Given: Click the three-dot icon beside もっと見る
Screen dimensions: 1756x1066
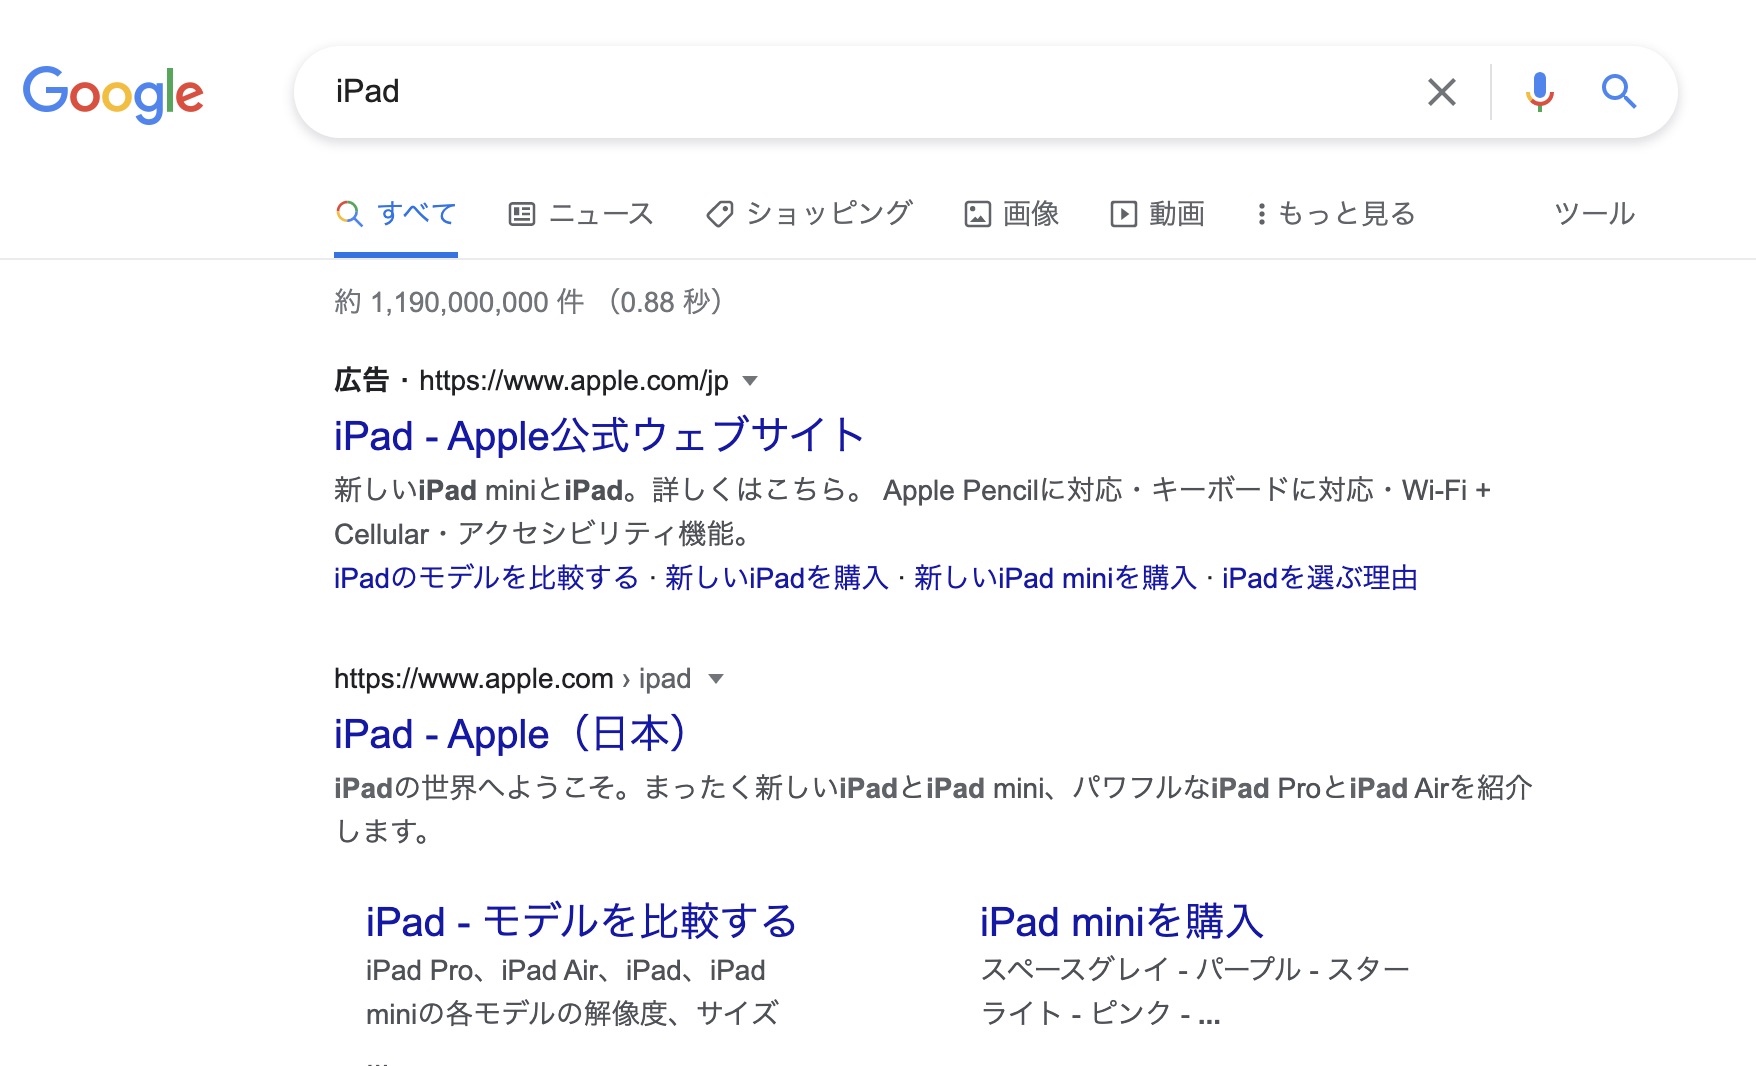Looking at the screenshot, I should 1262,214.
